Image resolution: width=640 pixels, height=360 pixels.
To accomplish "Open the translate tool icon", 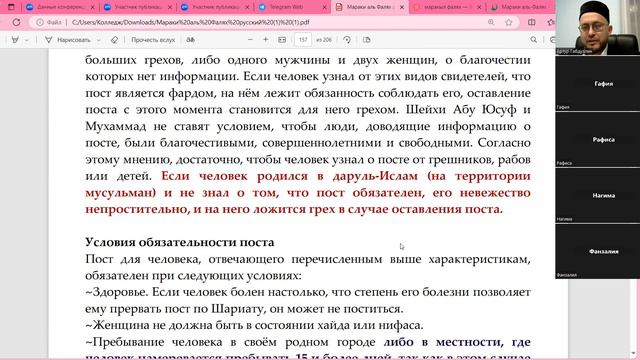I will 191,40.
